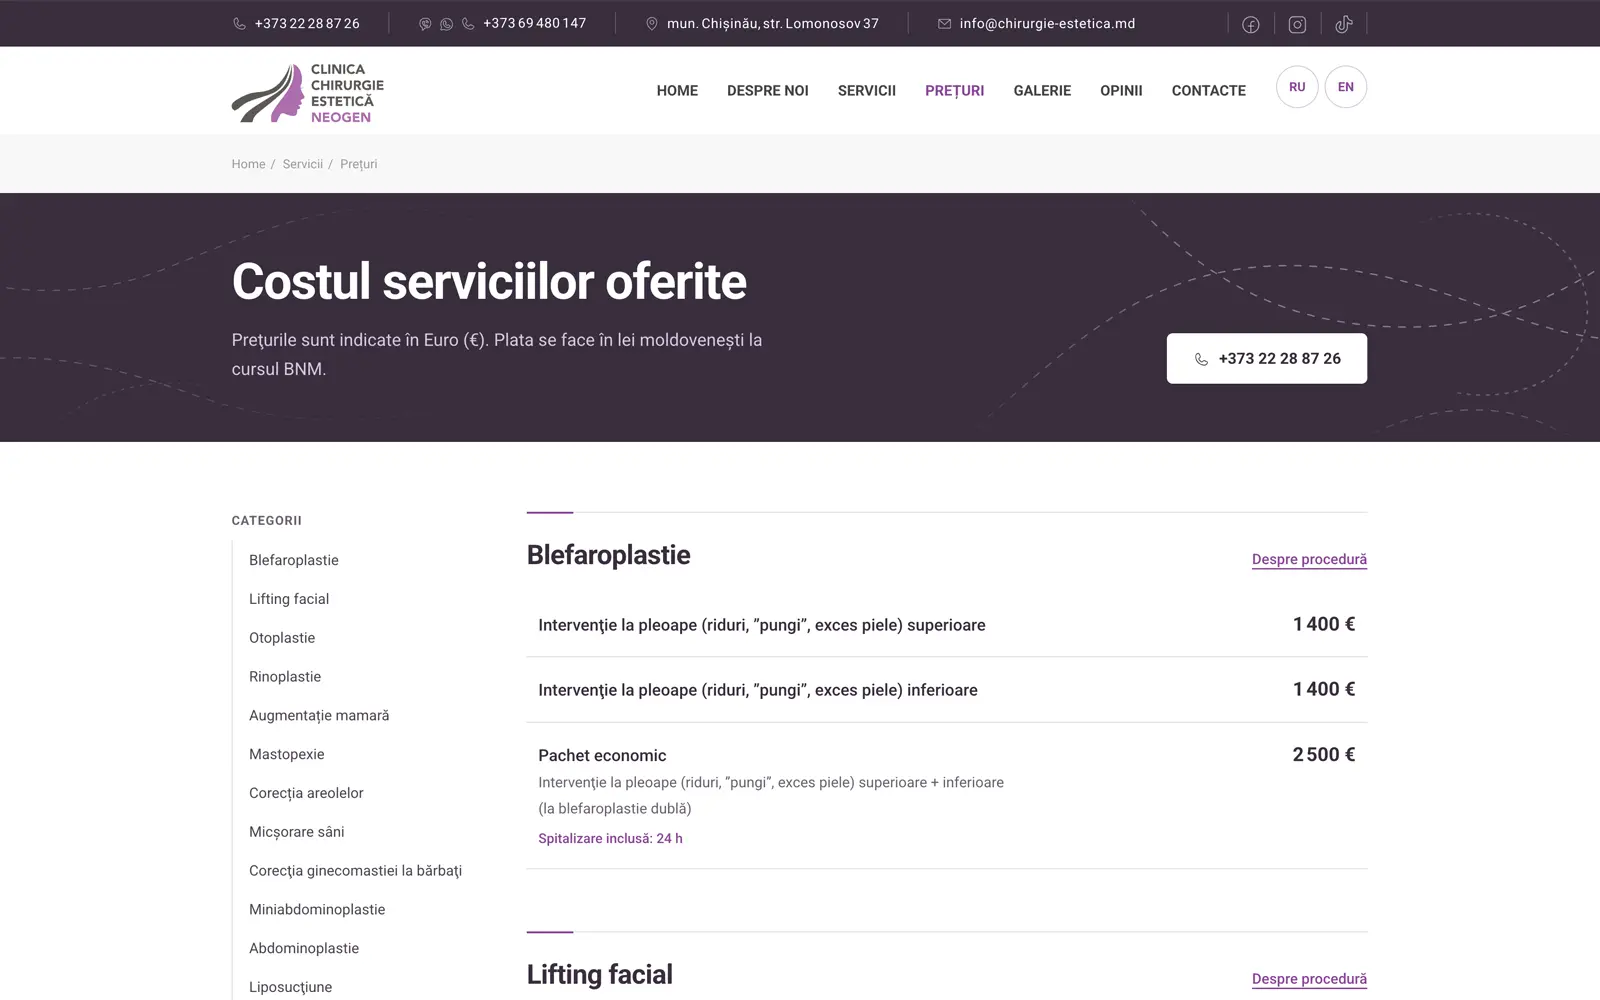Select Micșorare sâni category

pos(297,832)
